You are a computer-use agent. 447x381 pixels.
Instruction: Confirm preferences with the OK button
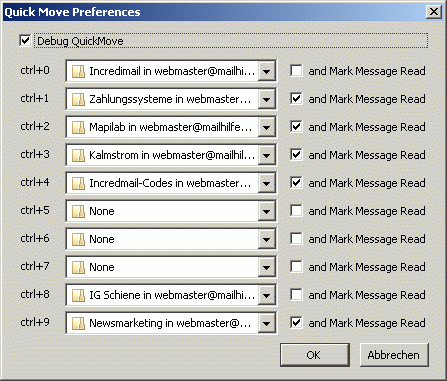(315, 355)
